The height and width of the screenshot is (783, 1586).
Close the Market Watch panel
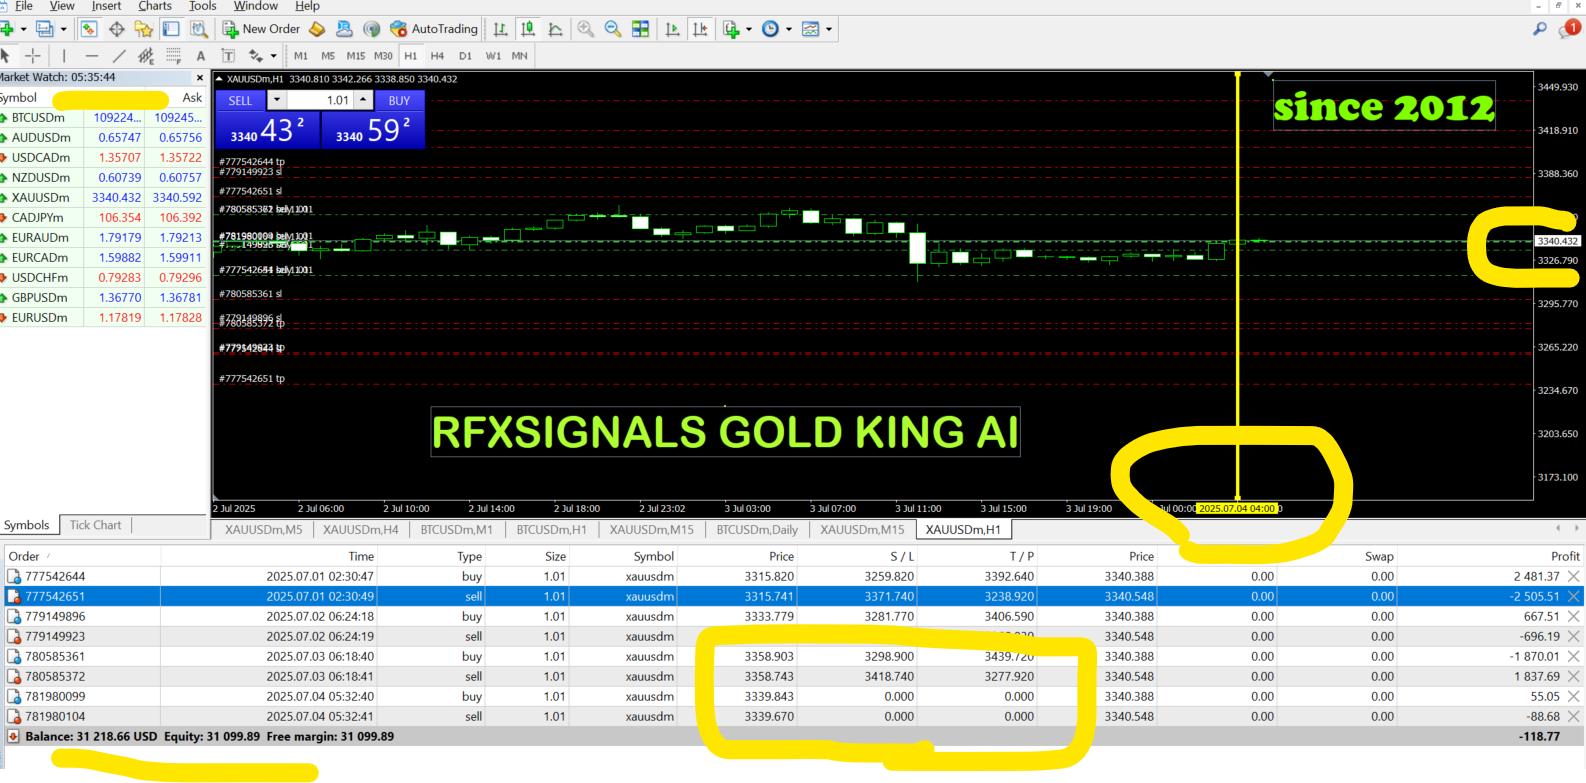(x=199, y=78)
